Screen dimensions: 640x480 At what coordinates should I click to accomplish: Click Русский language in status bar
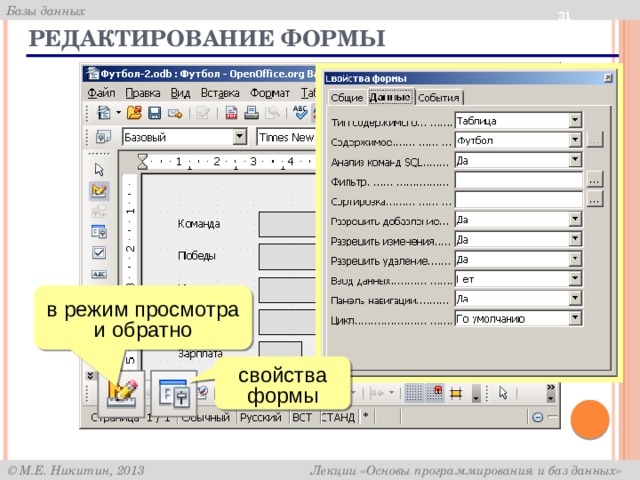[261, 418]
